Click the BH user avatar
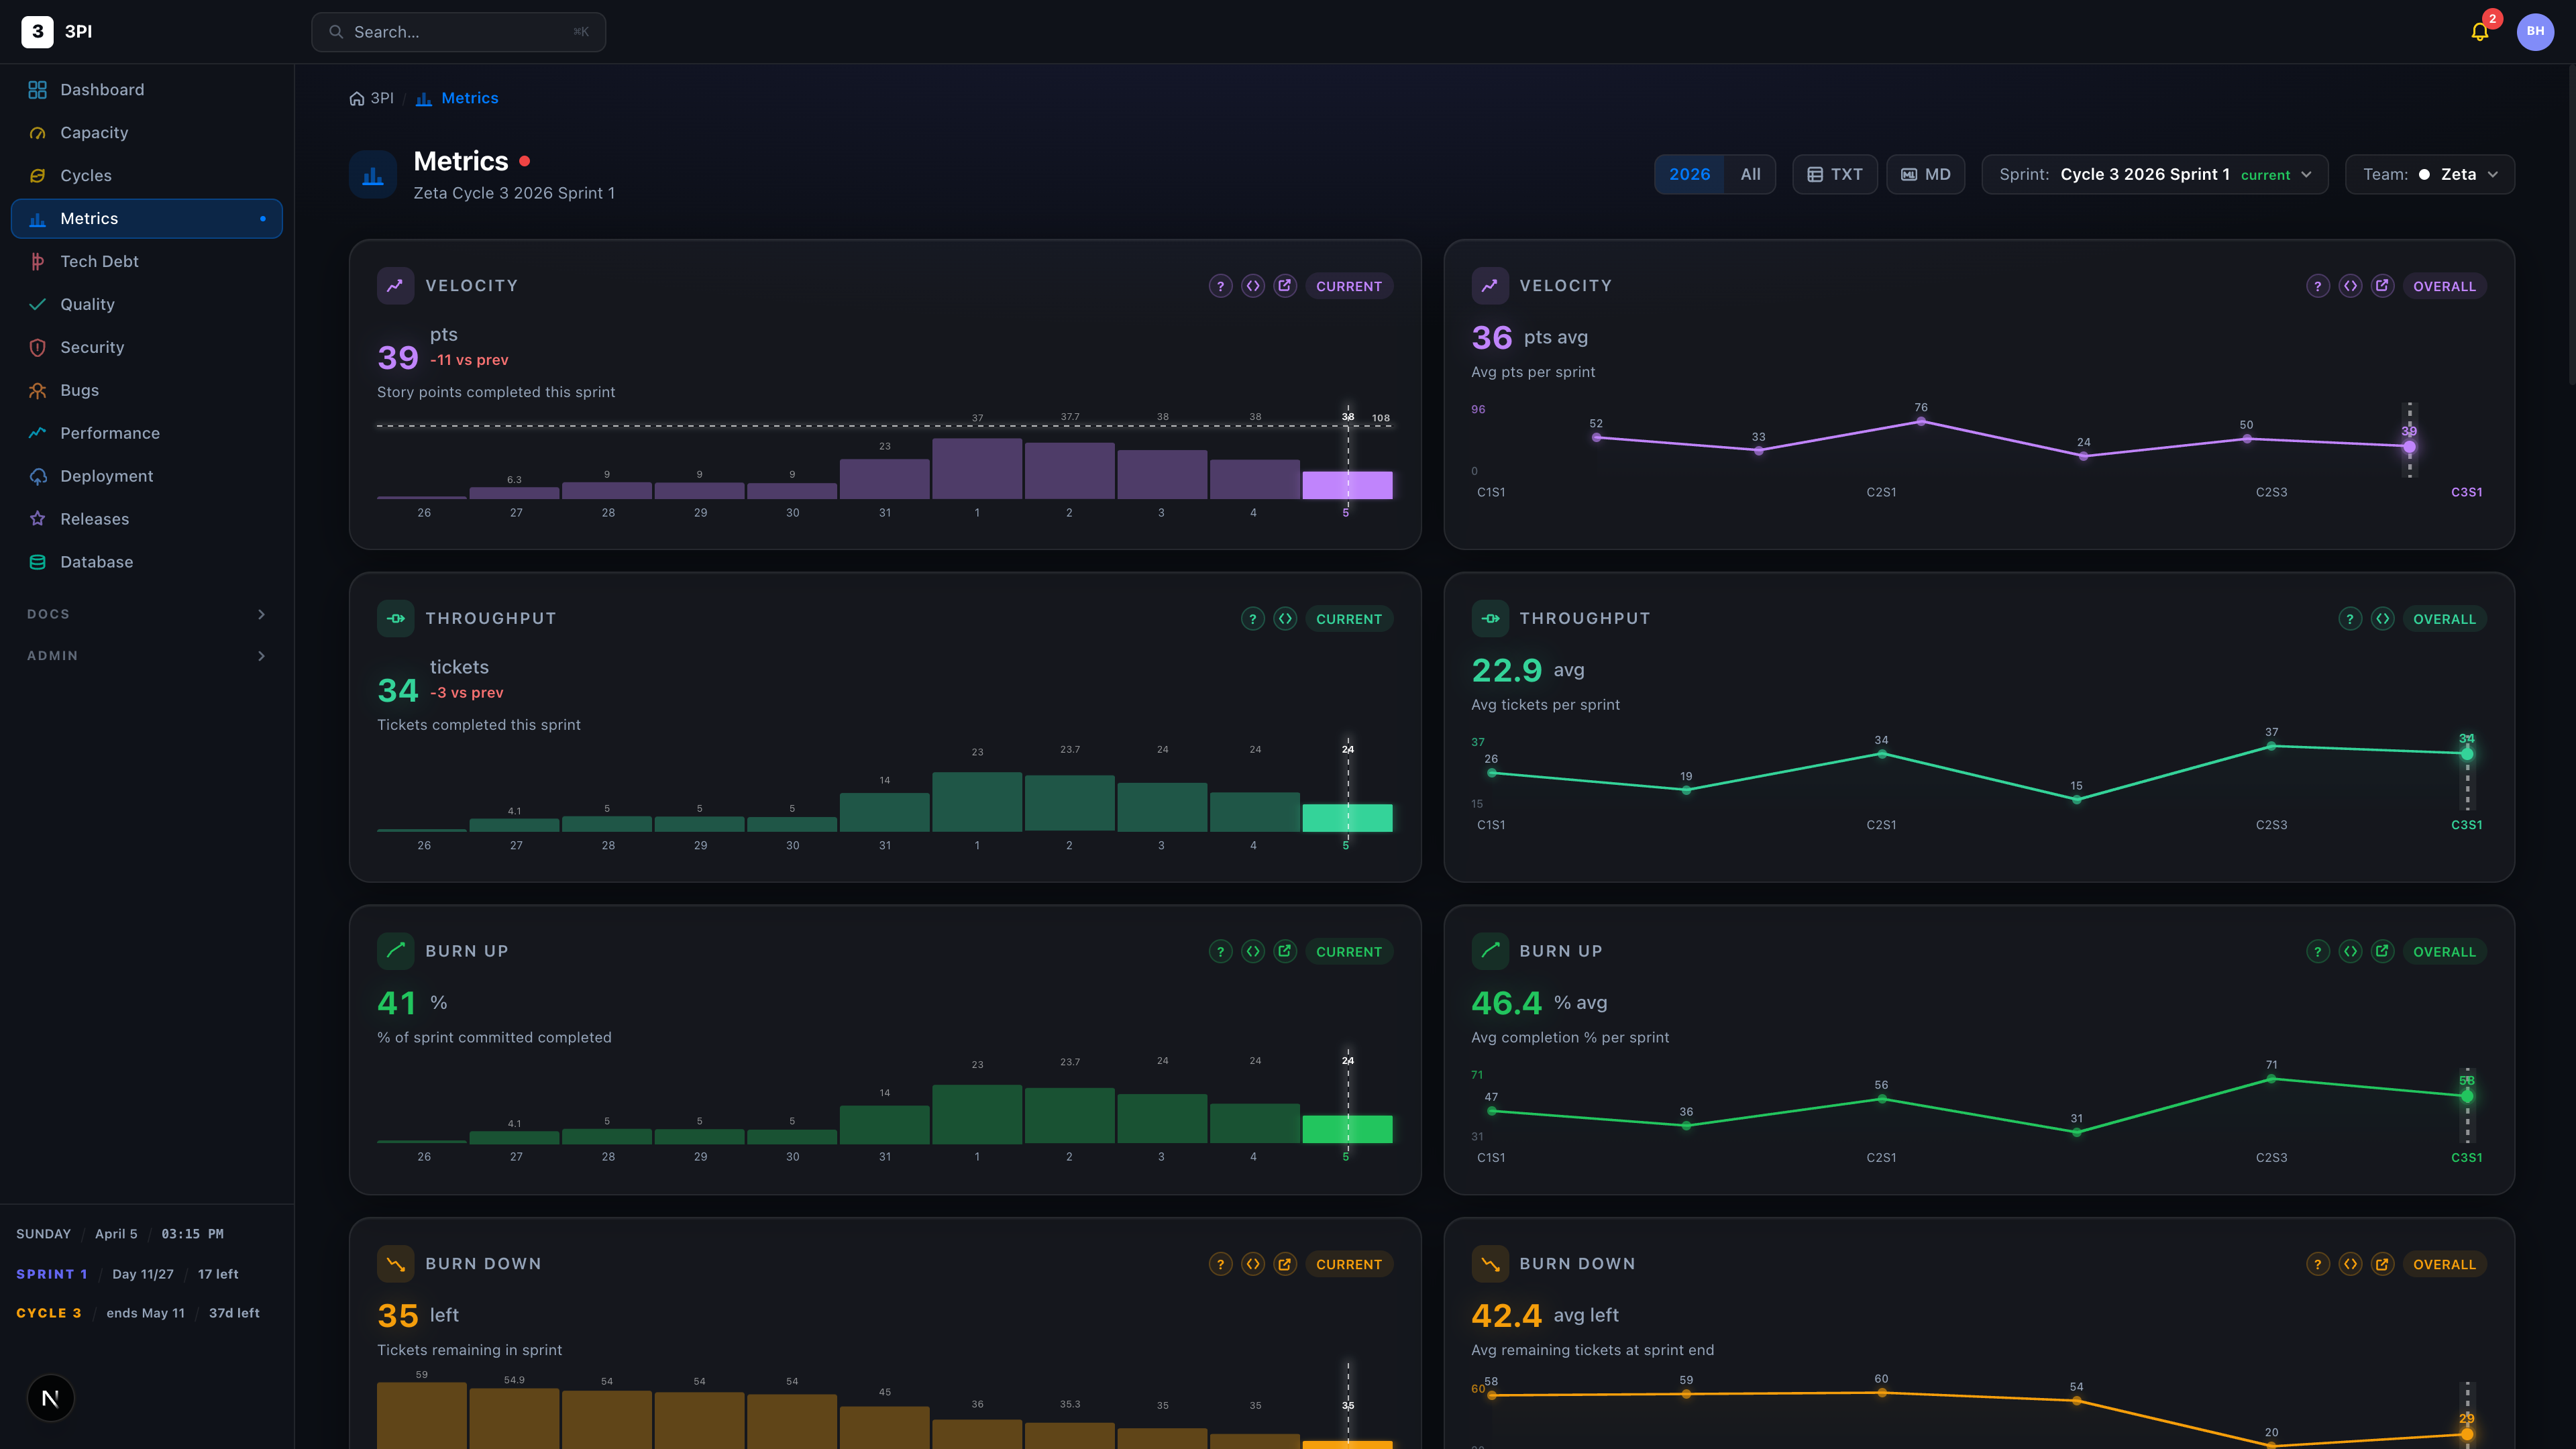The image size is (2576, 1449). point(2535,32)
